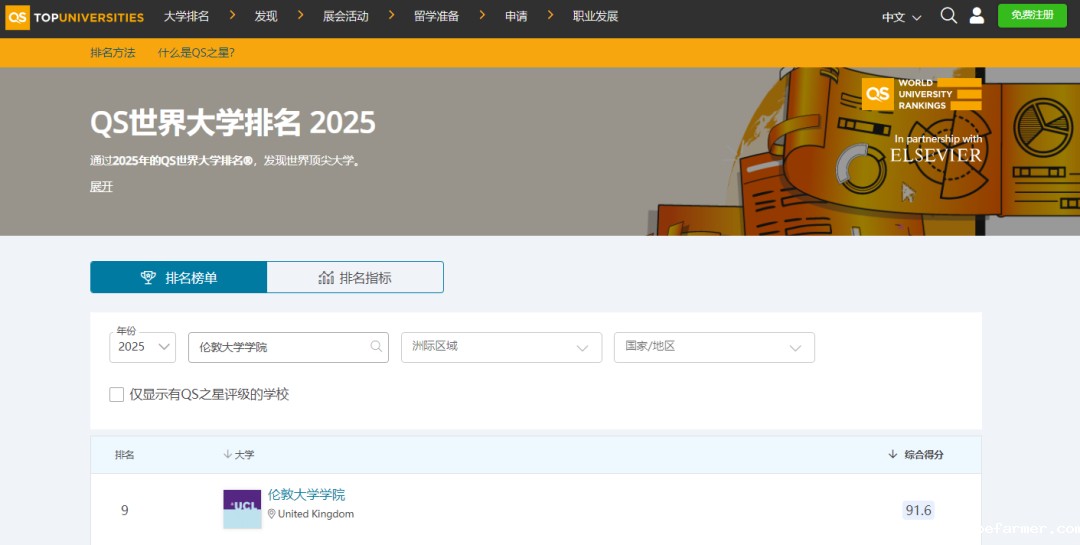Open the user account profile icon
This screenshot has width=1080, height=545.
click(977, 16)
